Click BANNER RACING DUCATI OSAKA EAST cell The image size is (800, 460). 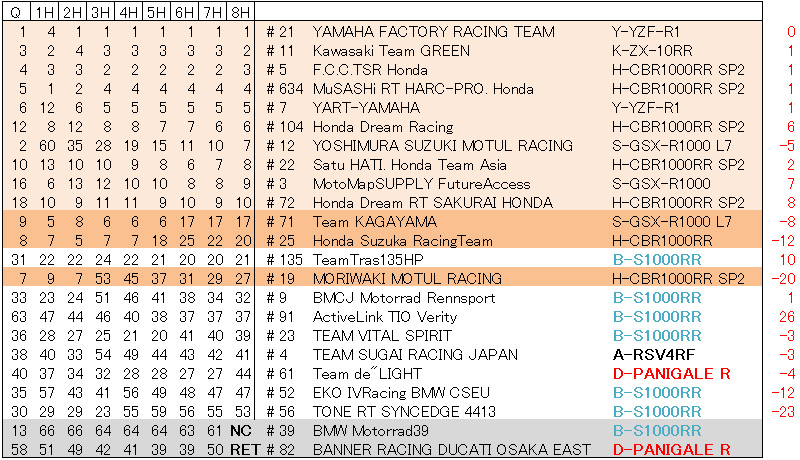(452, 450)
